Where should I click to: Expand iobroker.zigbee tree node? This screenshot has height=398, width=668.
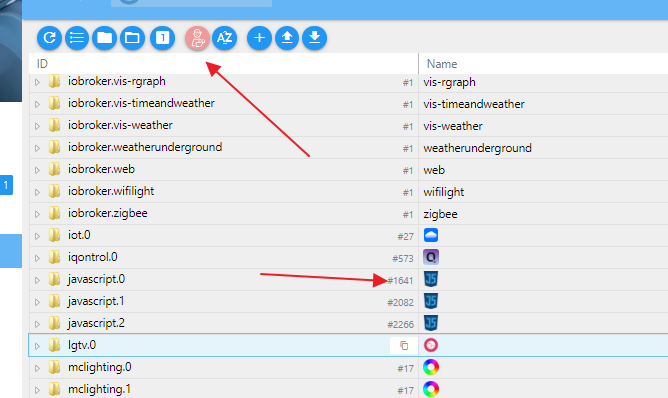click(37, 214)
